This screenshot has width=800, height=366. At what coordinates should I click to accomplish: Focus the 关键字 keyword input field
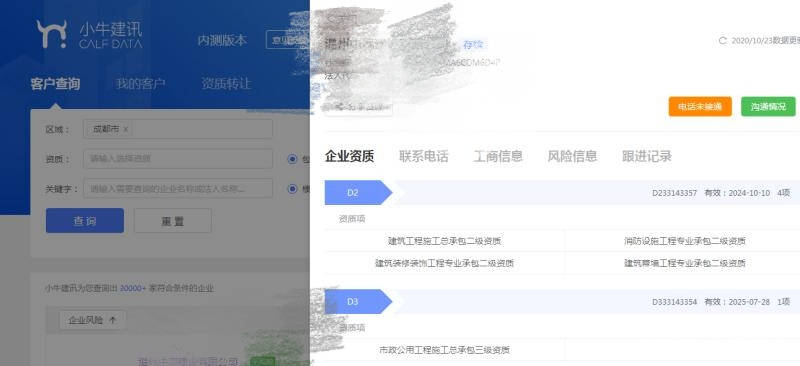178,189
